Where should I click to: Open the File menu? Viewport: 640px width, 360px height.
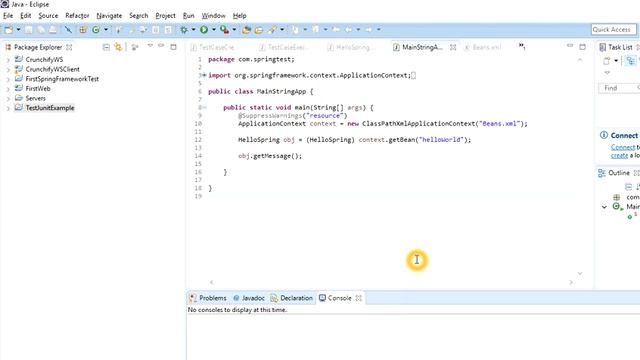(8, 16)
